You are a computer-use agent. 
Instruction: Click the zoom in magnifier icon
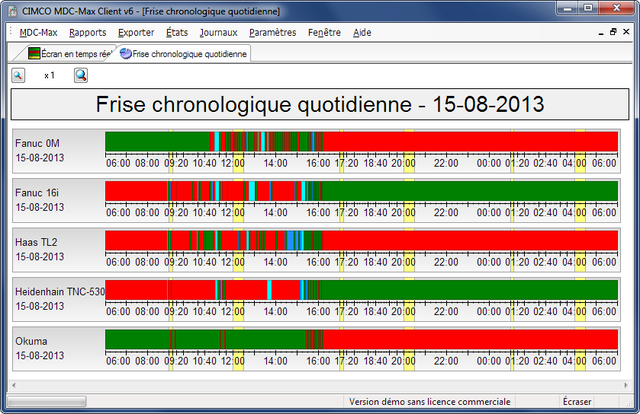(x=81, y=76)
